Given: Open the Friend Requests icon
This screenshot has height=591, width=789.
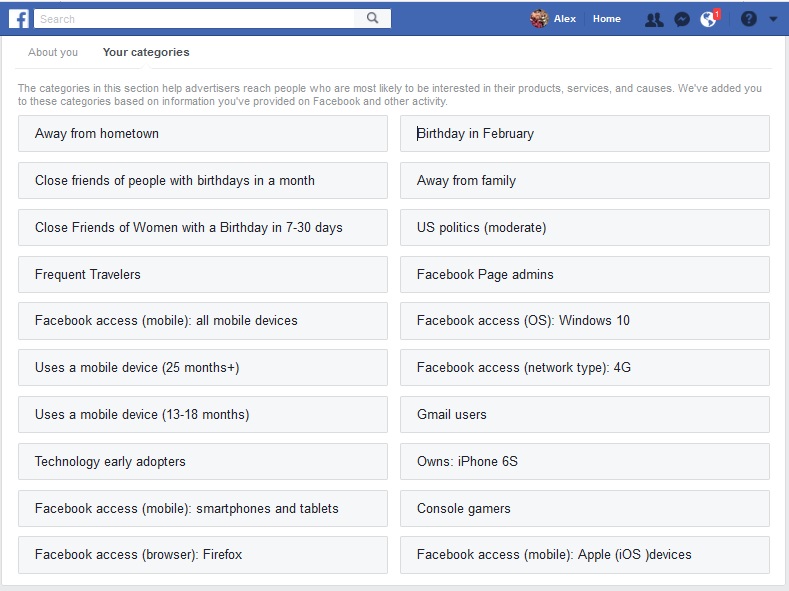Looking at the screenshot, I should coord(654,19).
